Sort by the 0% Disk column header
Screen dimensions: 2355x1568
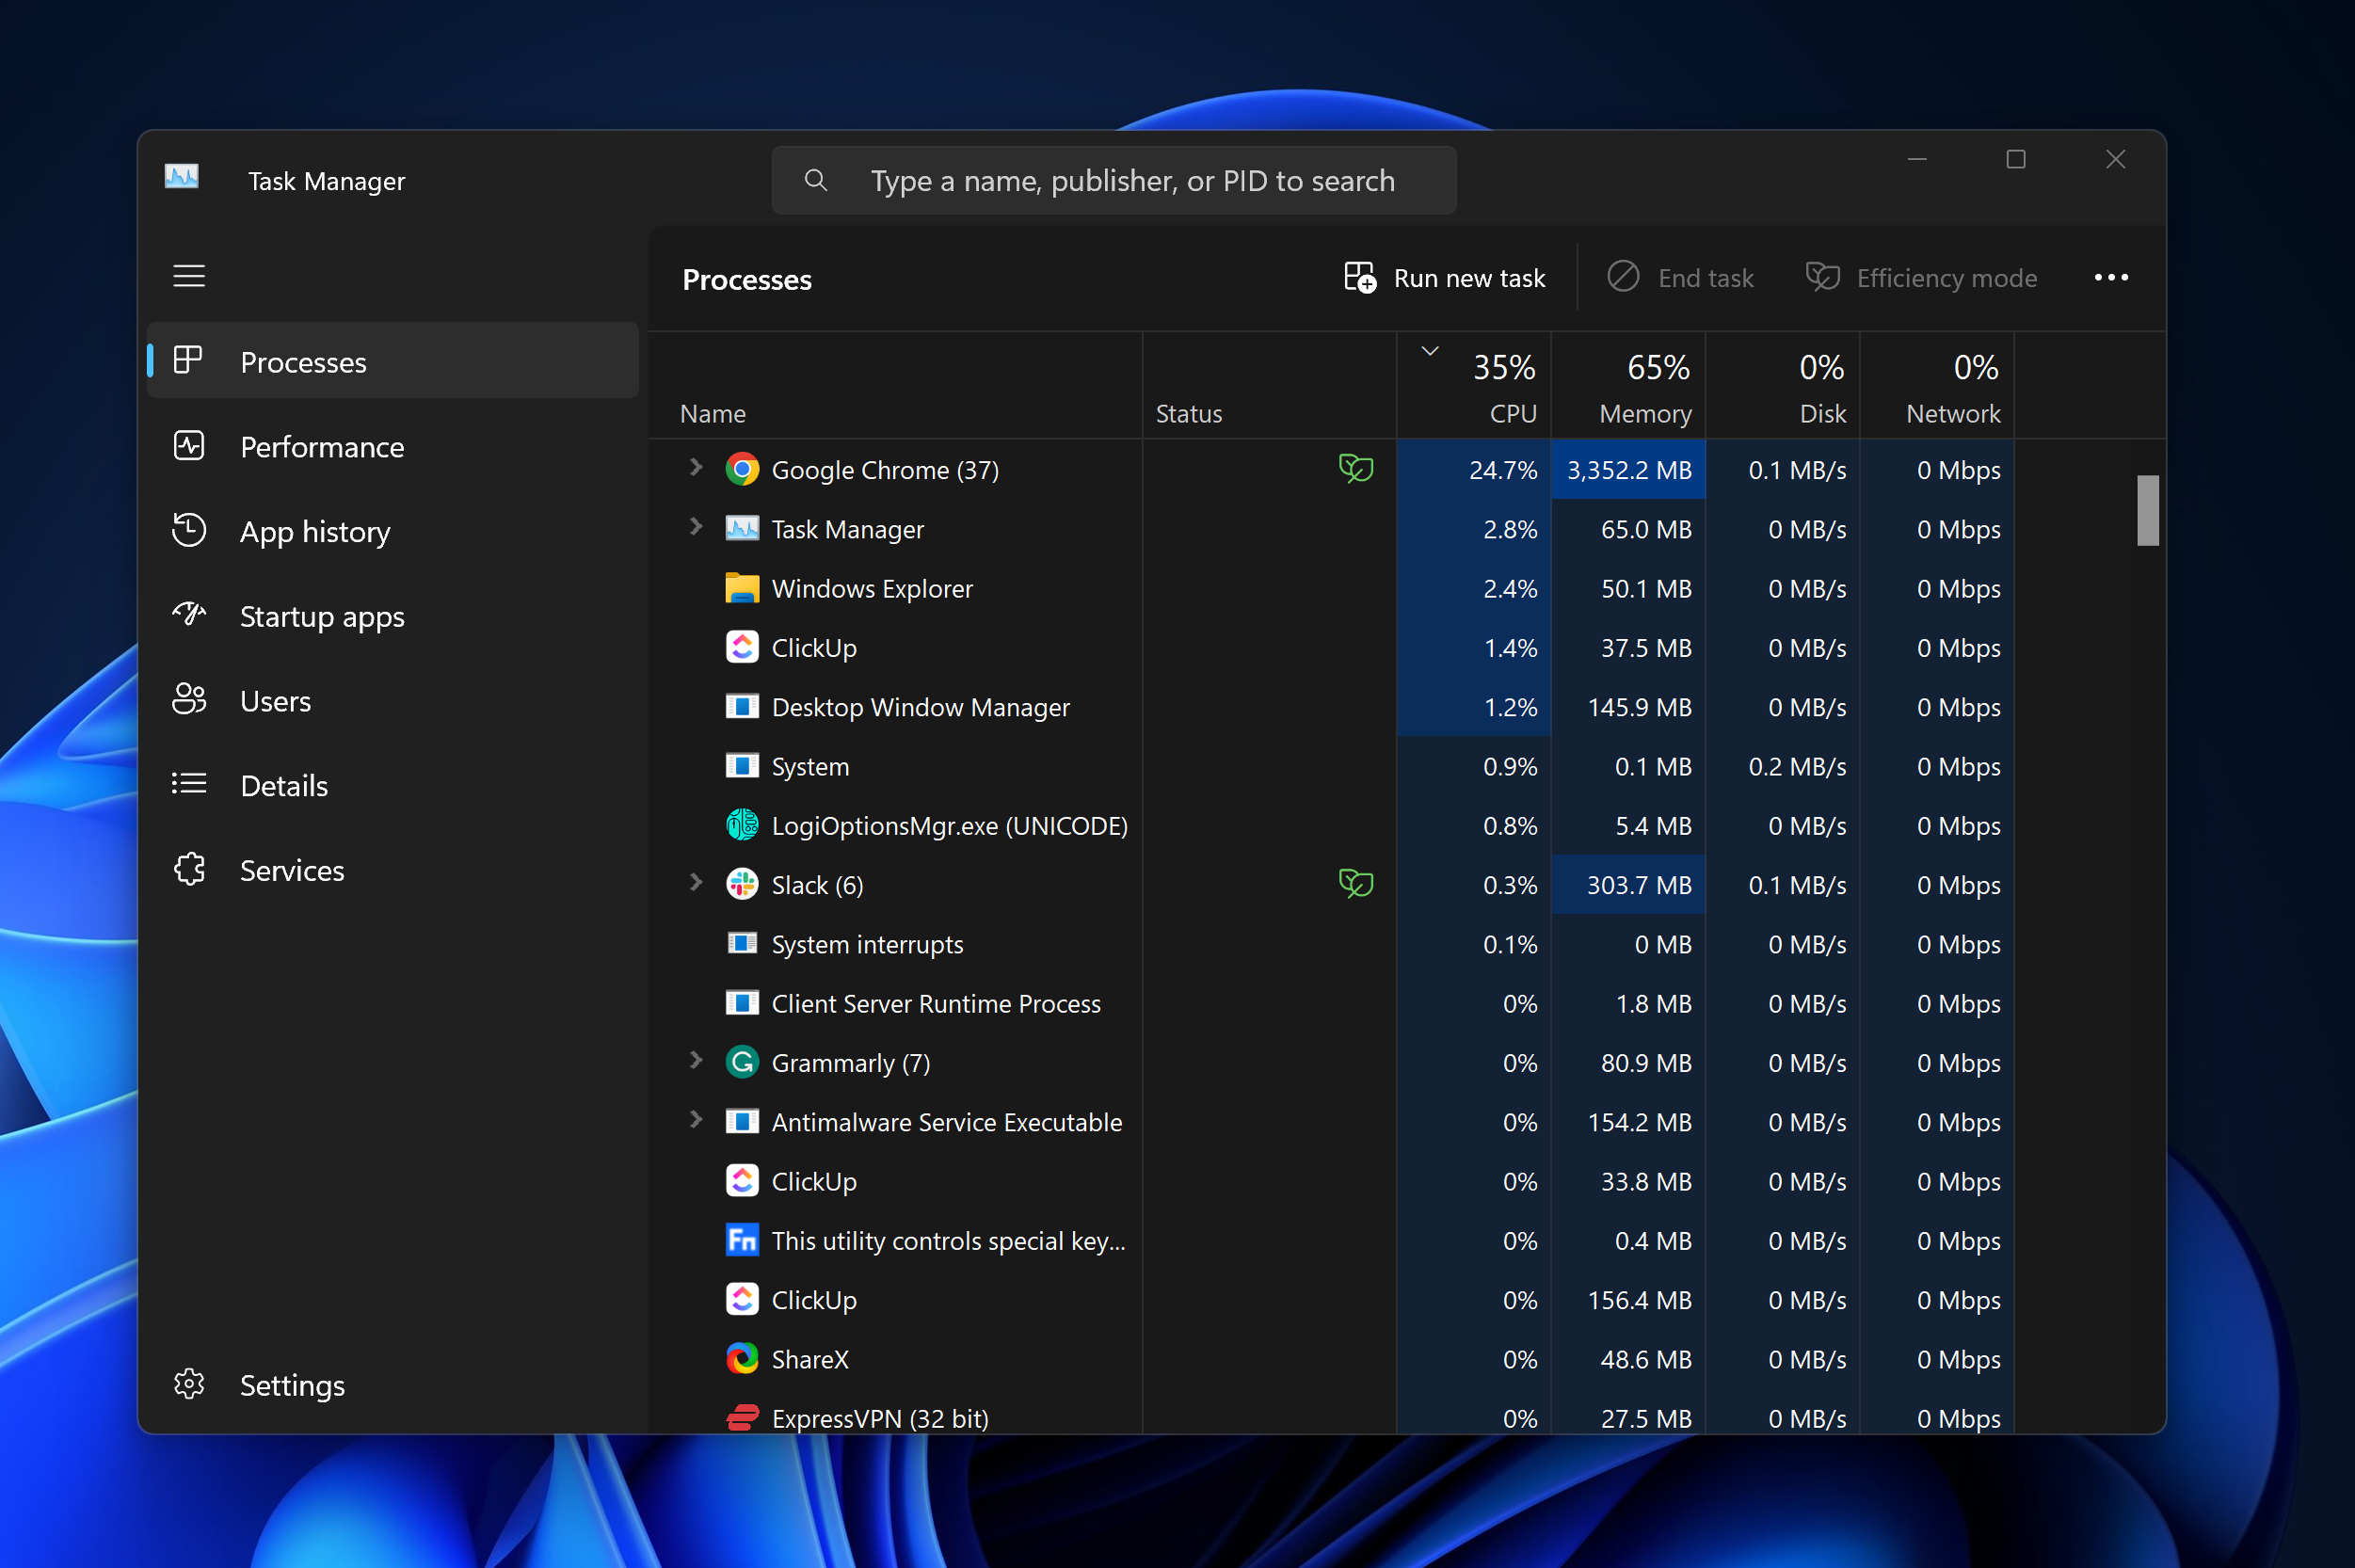tap(1783, 386)
